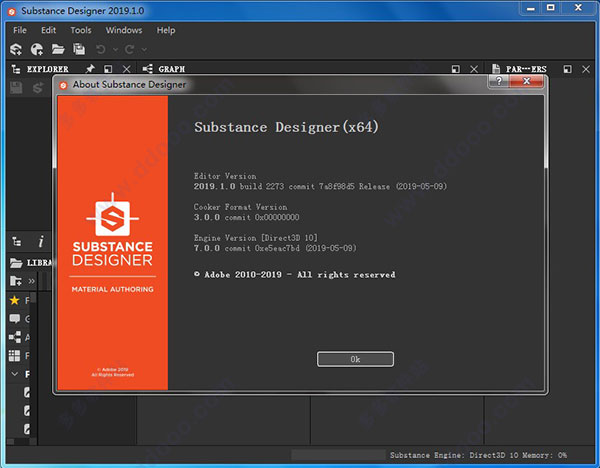Click the Library panel folder icon
Viewport: 600px width, 468px height.
(x=16, y=263)
